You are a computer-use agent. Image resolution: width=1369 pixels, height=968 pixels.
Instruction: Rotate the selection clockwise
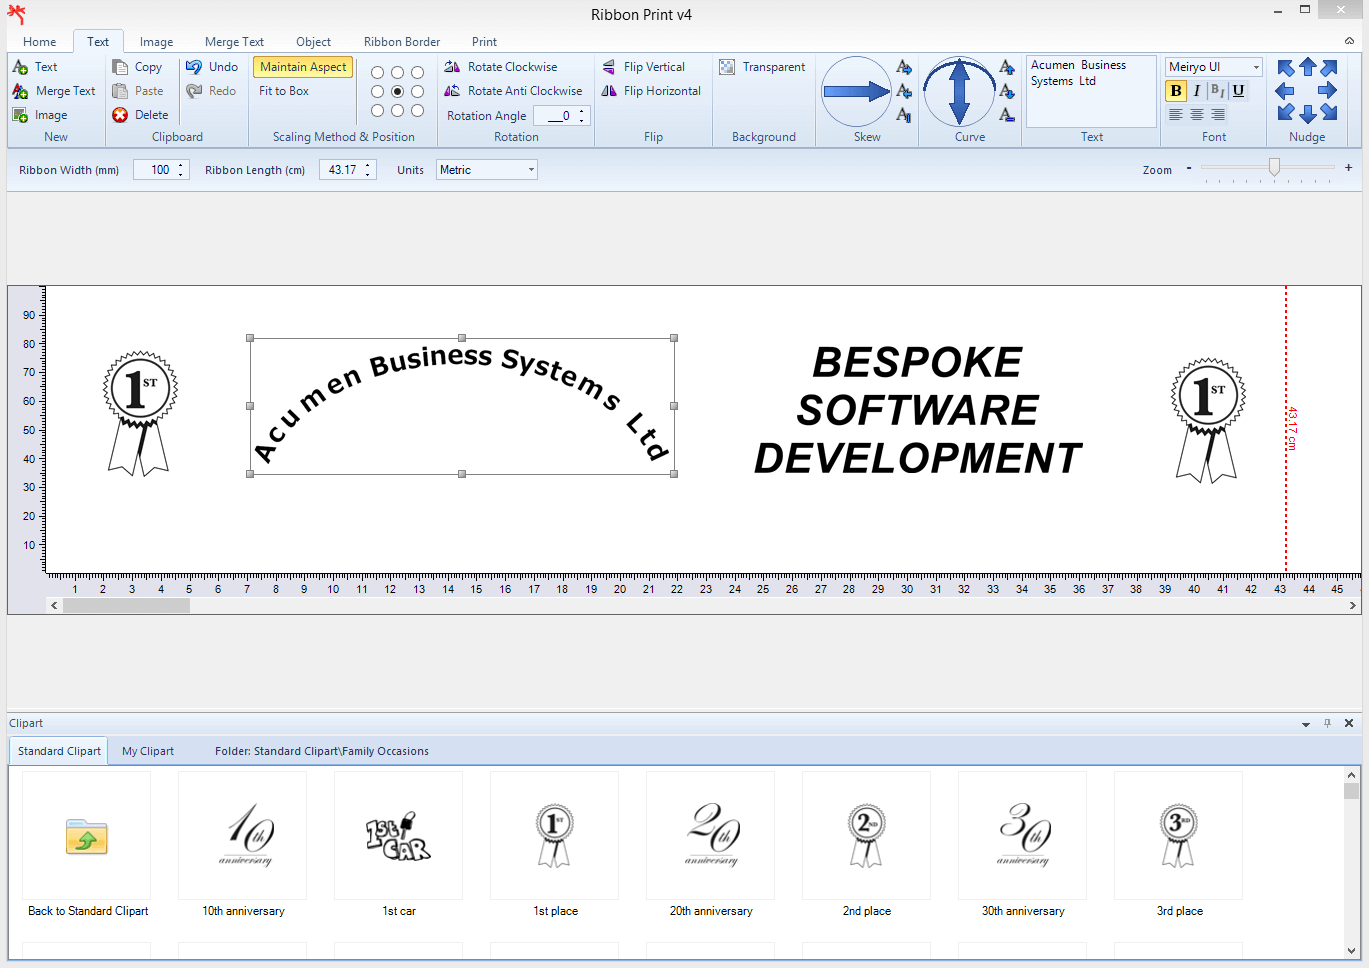pos(501,67)
